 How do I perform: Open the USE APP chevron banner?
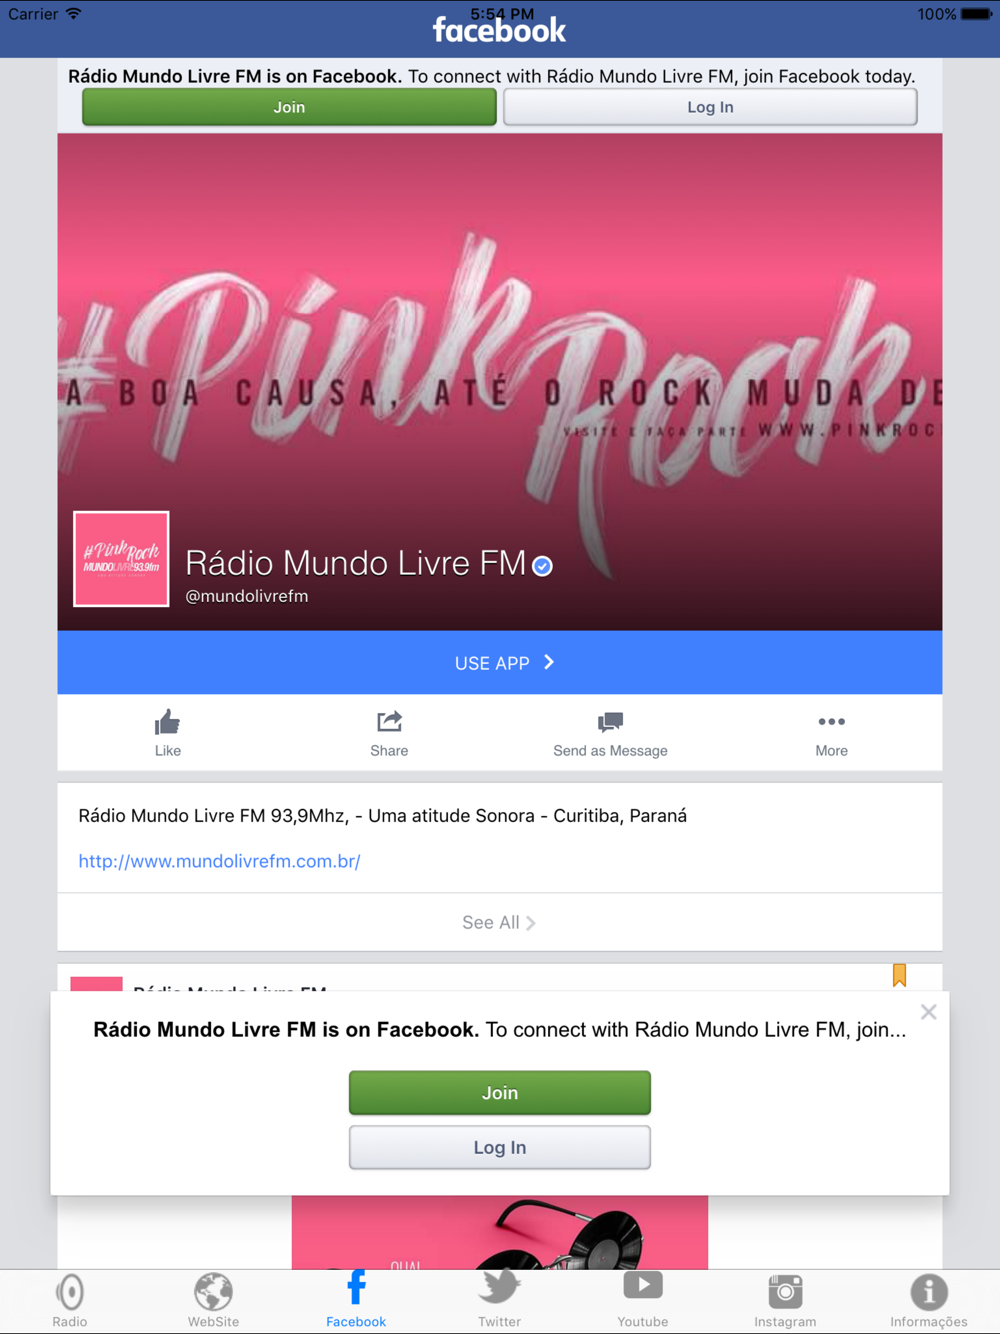point(500,662)
